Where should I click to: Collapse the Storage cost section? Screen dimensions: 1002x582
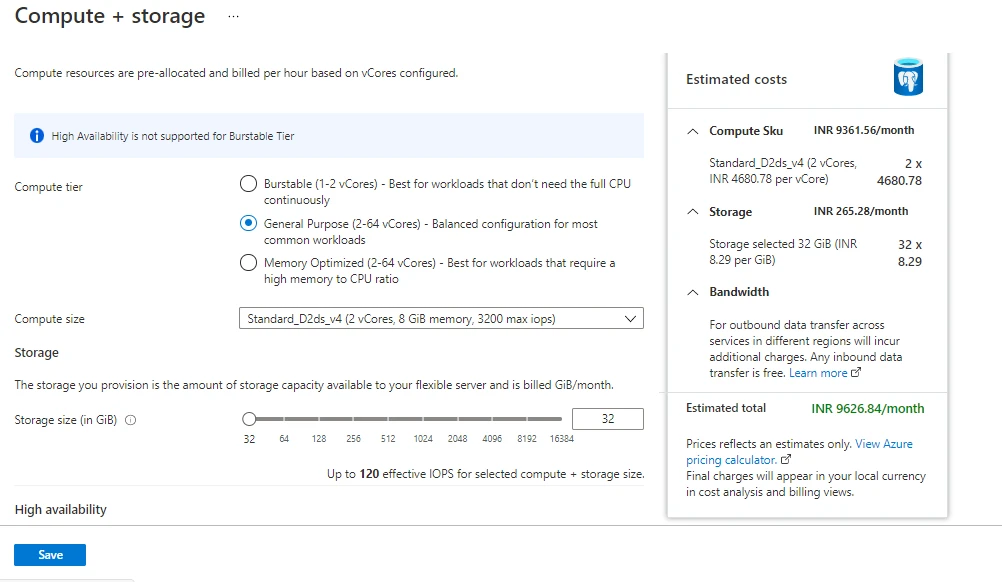click(692, 212)
